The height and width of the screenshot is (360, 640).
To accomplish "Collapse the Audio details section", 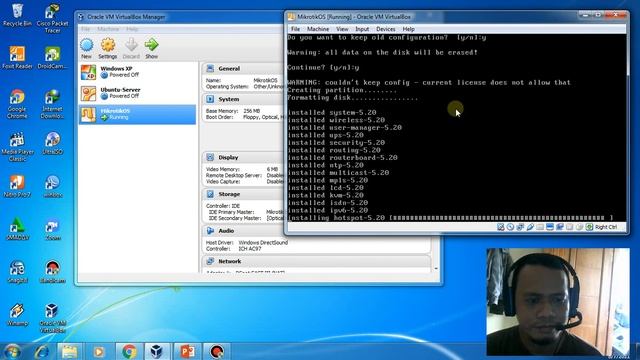I will (x=210, y=231).
